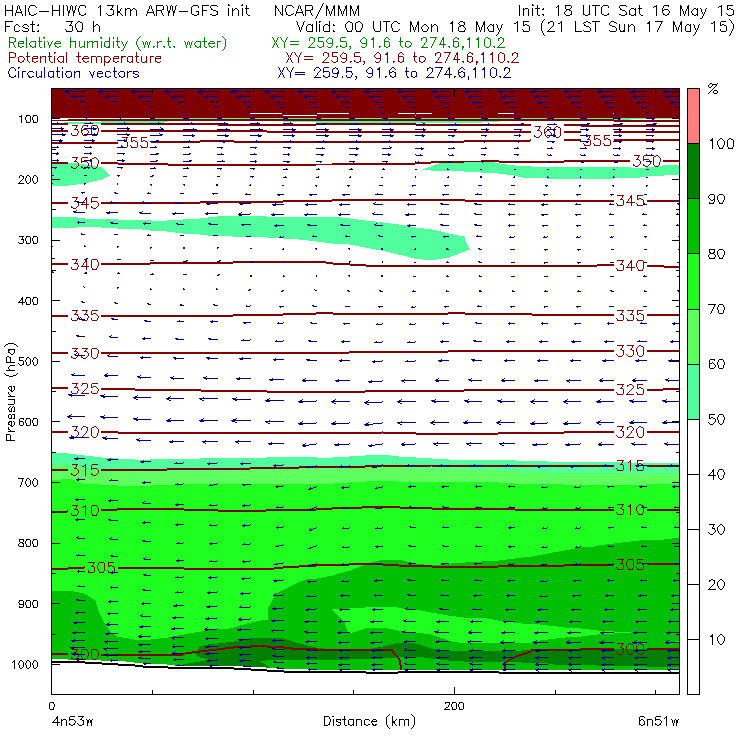The width and height of the screenshot is (740, 740).
Task: Click the '315' contour label nearest the 6n51w end
Action: click(630, 466)
